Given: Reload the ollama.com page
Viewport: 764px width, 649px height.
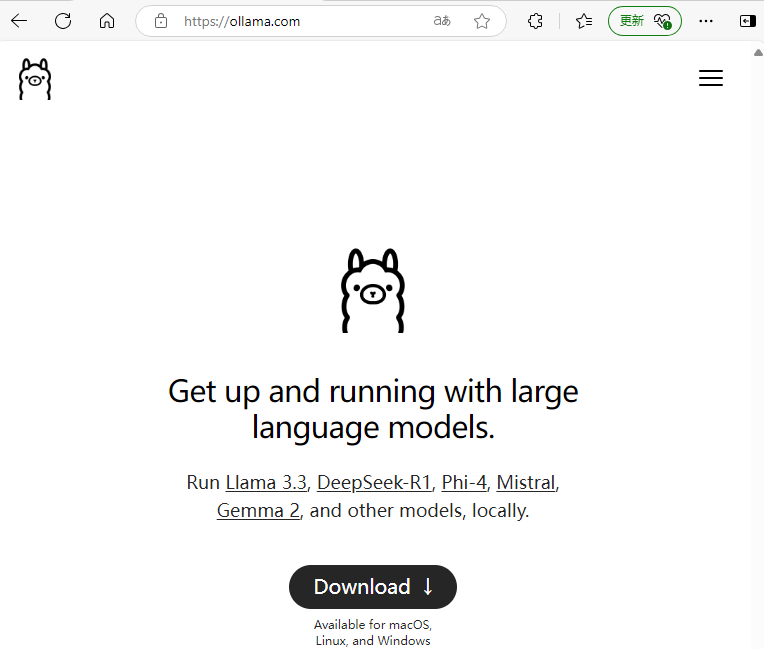Looking at the screenshot, I should 63,21.
